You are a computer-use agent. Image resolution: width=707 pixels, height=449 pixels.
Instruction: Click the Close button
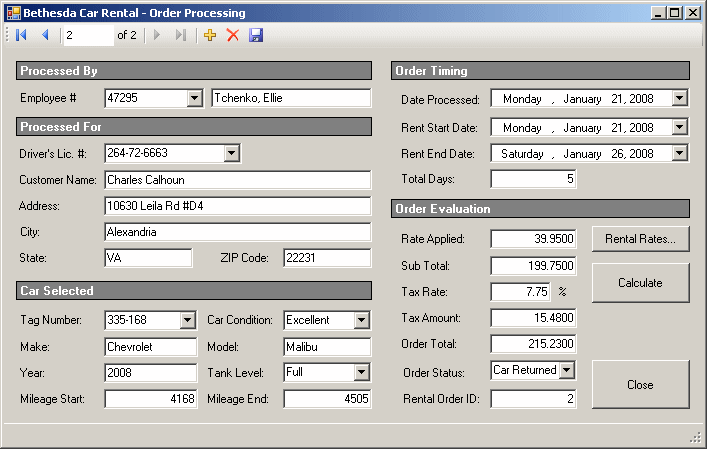(640, 385)
